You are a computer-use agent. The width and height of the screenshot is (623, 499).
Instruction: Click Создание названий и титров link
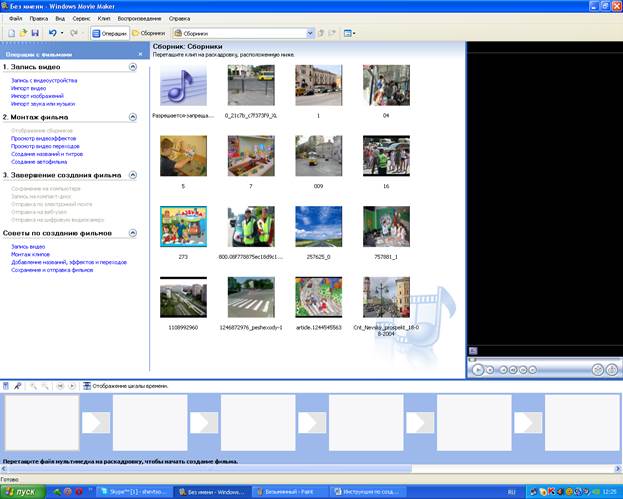tap(47, 154)
